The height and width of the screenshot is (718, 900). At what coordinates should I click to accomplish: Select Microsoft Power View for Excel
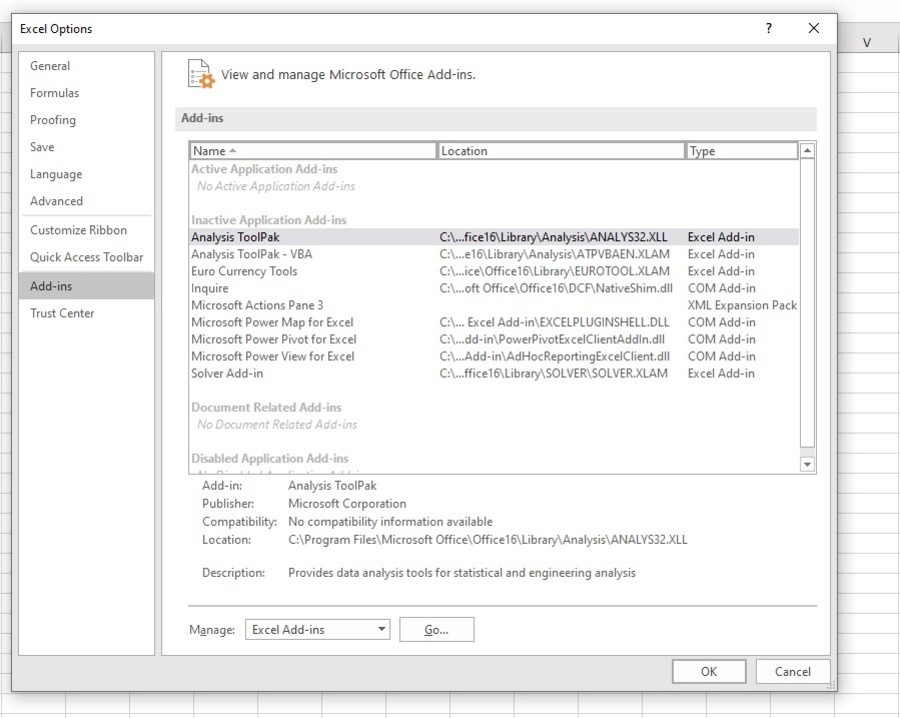(494, 356)
